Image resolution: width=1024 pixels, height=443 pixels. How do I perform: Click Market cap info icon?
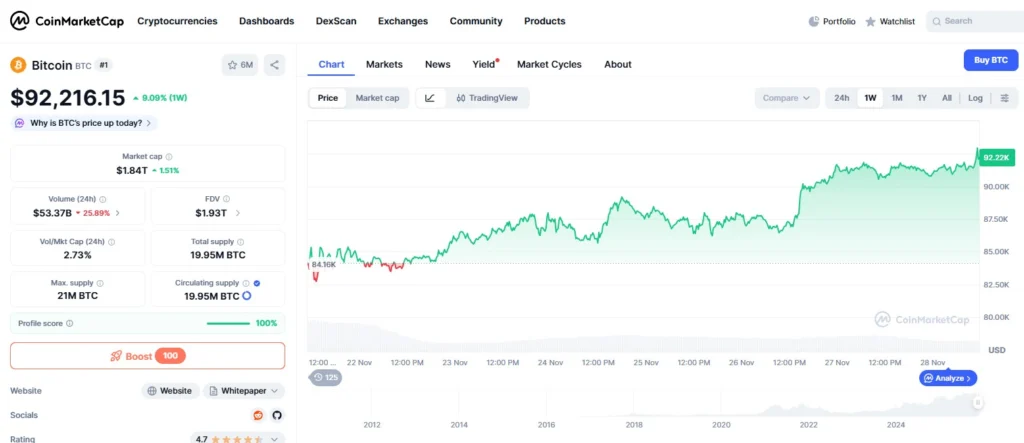(169, 157)
